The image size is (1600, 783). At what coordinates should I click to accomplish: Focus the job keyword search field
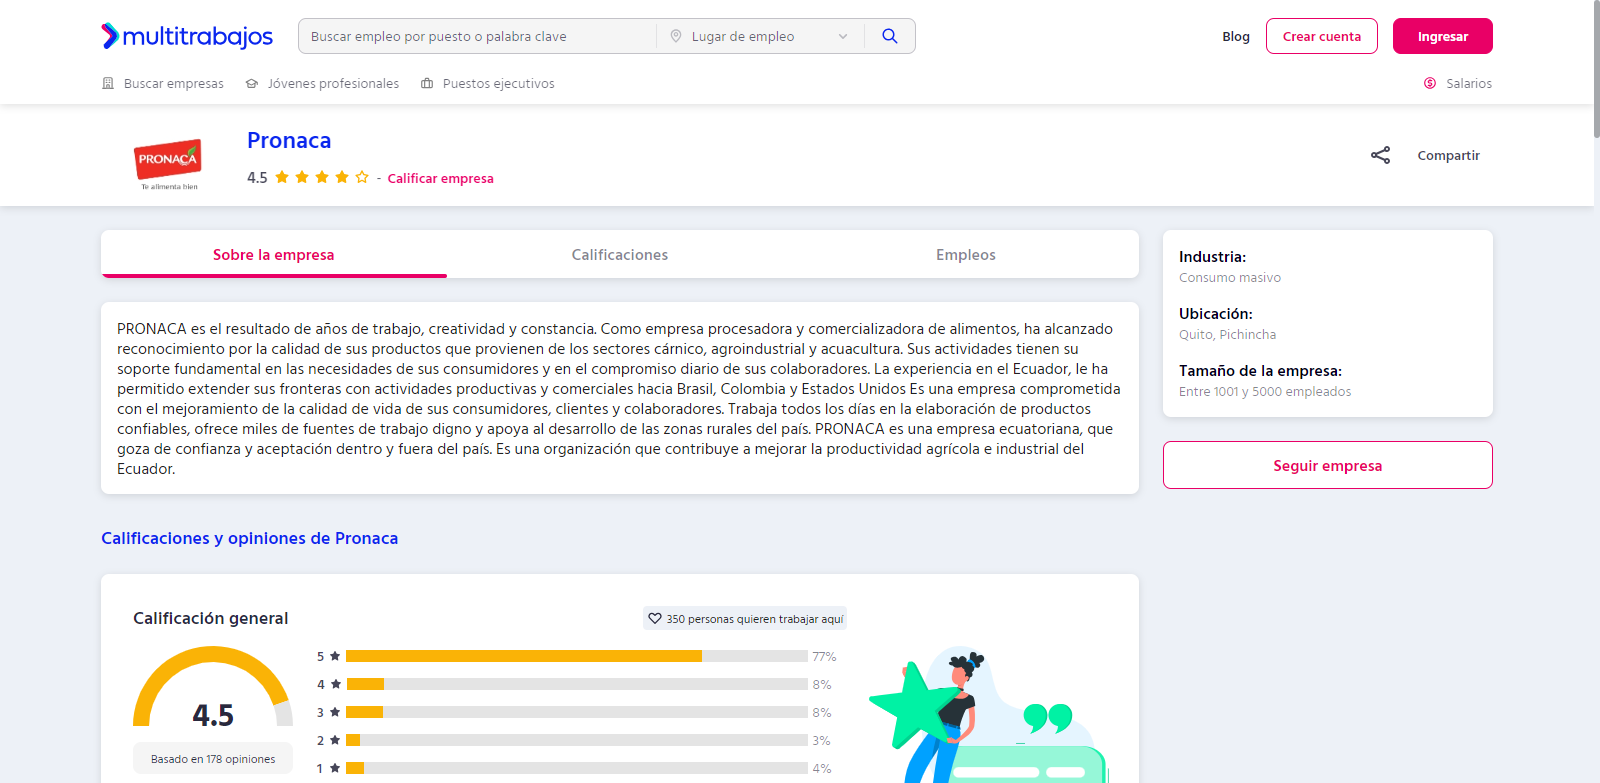click(478, 36)
